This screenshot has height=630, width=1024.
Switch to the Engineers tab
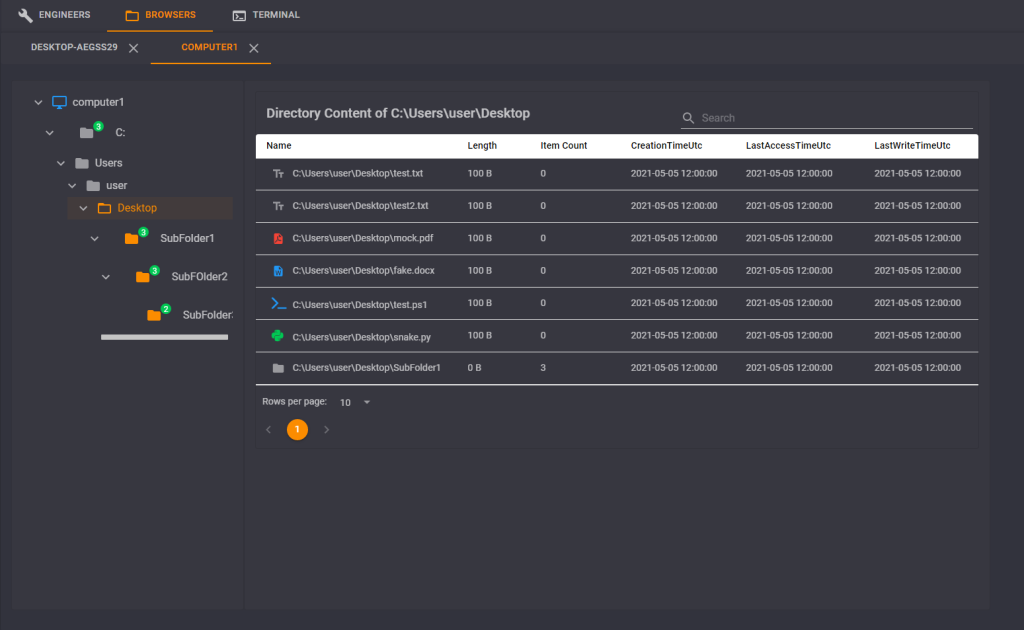coord(54,15)
